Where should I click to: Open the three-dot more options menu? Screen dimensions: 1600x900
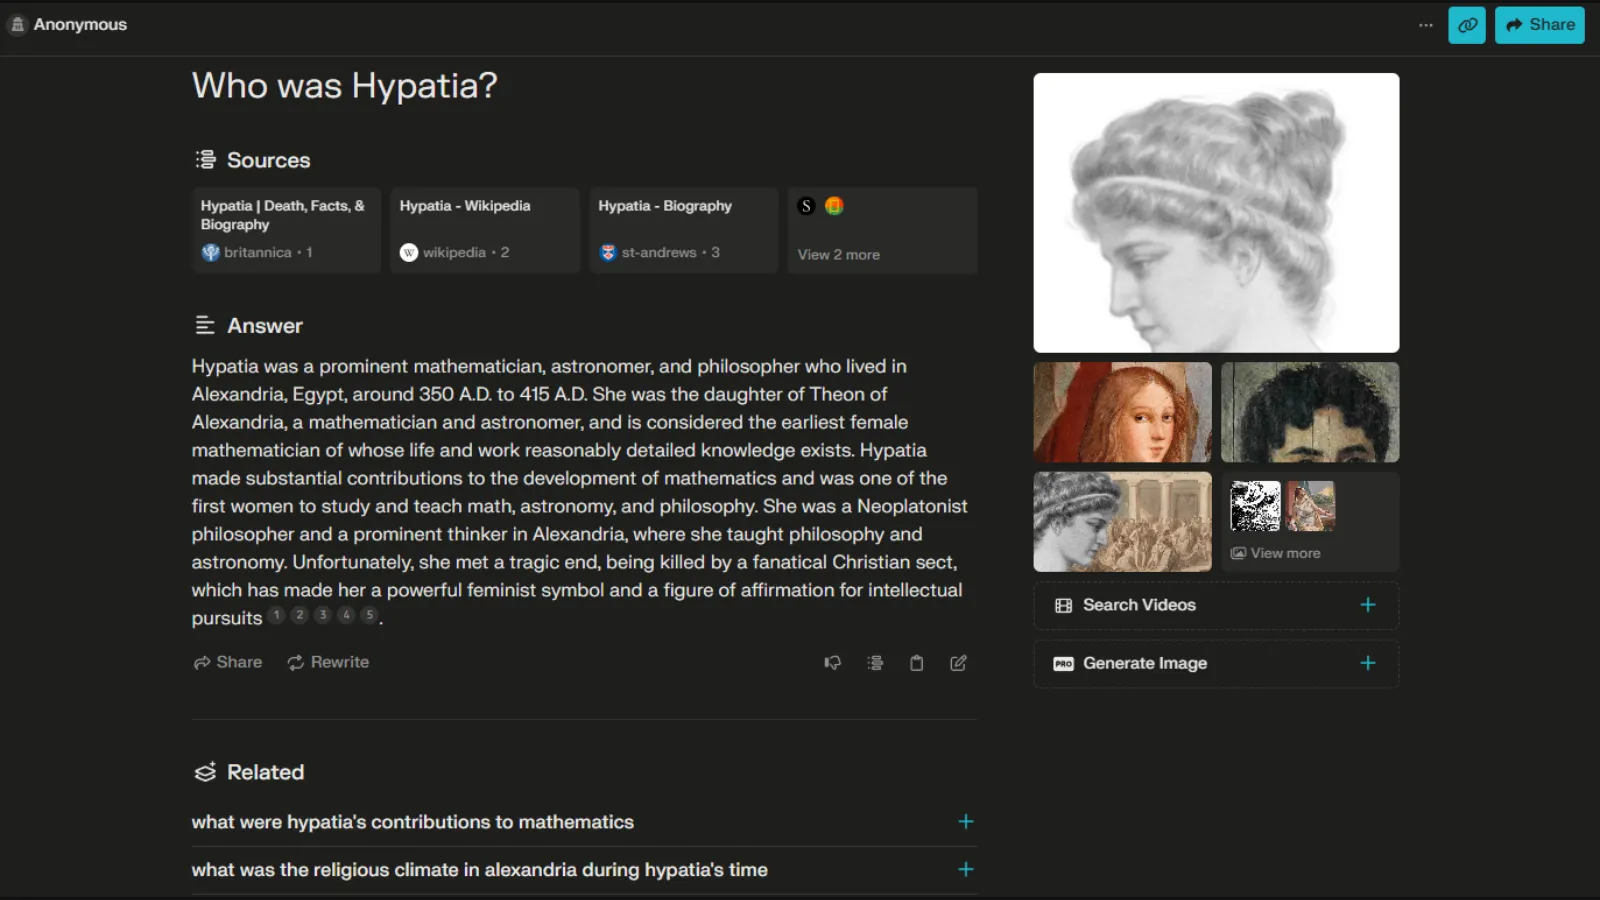pos(1425,25)
